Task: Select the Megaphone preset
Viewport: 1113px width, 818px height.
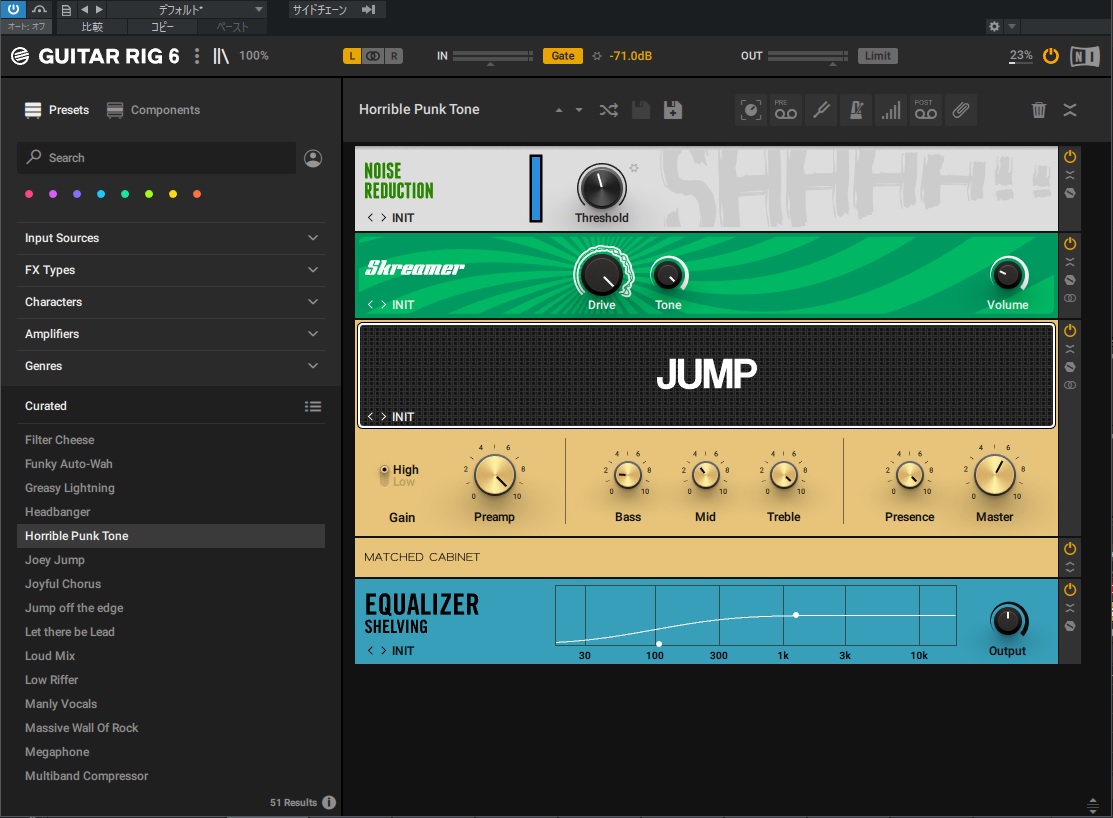Action: (57, 752)
